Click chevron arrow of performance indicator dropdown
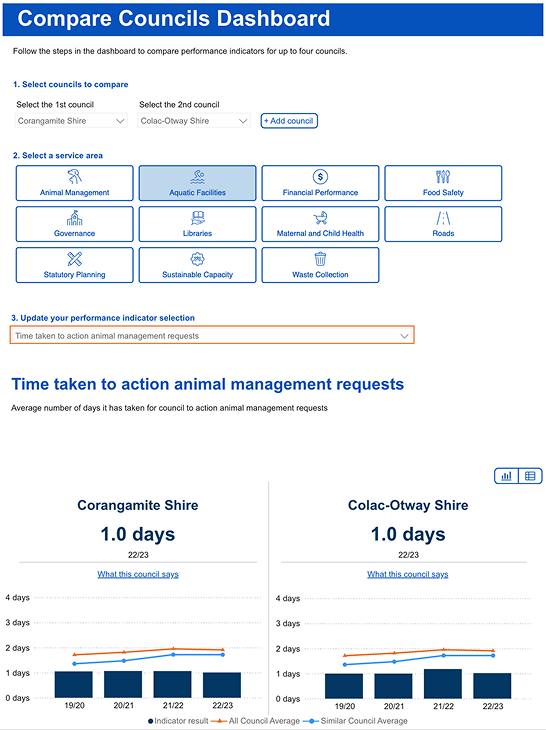Screen dimensions: 546x730 404,336
